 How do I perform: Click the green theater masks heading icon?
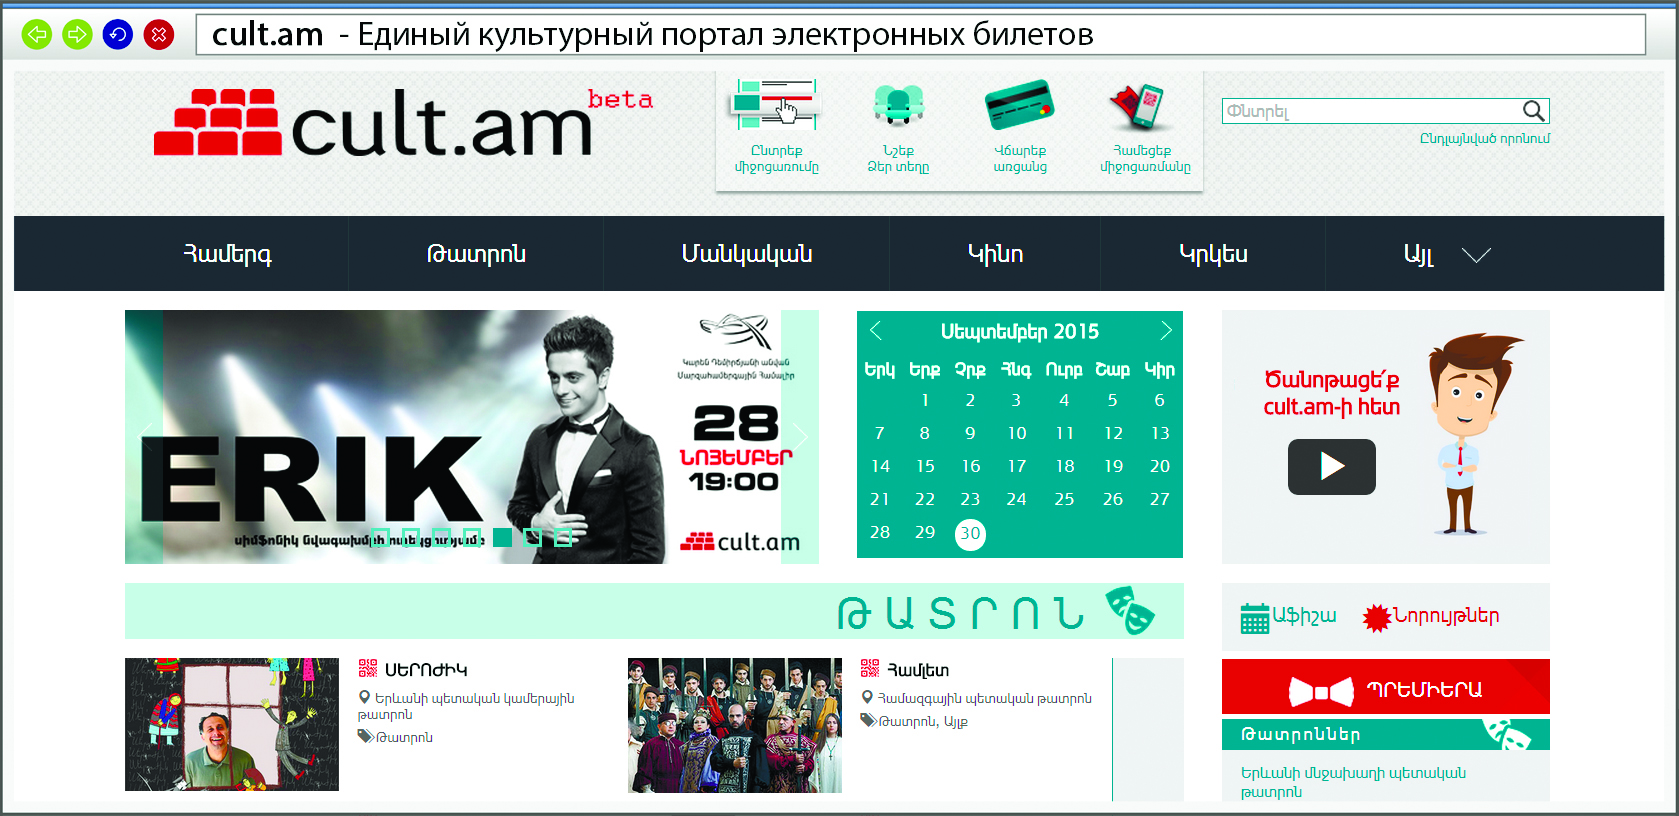pos(1130,611)
